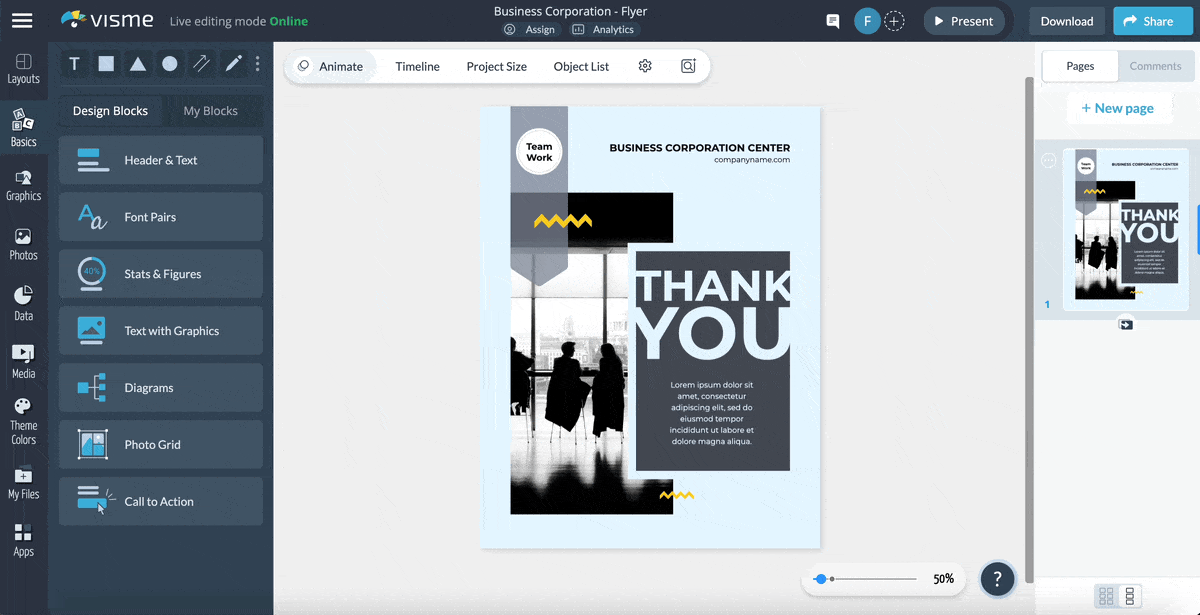Viewport: 1200px width, 615px height.
Task: Select the Text tool
Action: coord(74,63)
